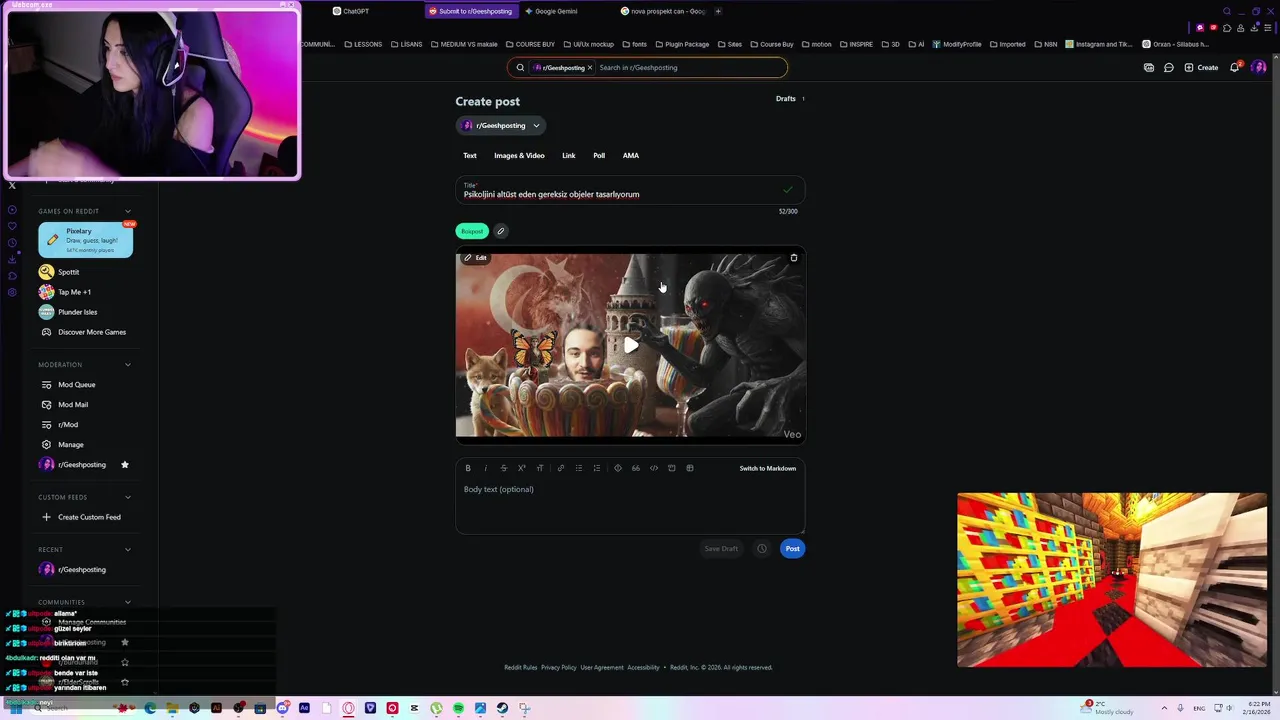Remove the r/Geeshposting search filter chip
The width and height of the screenshot is (1280, 720).
pyautogui.click(x=590, y=68)
